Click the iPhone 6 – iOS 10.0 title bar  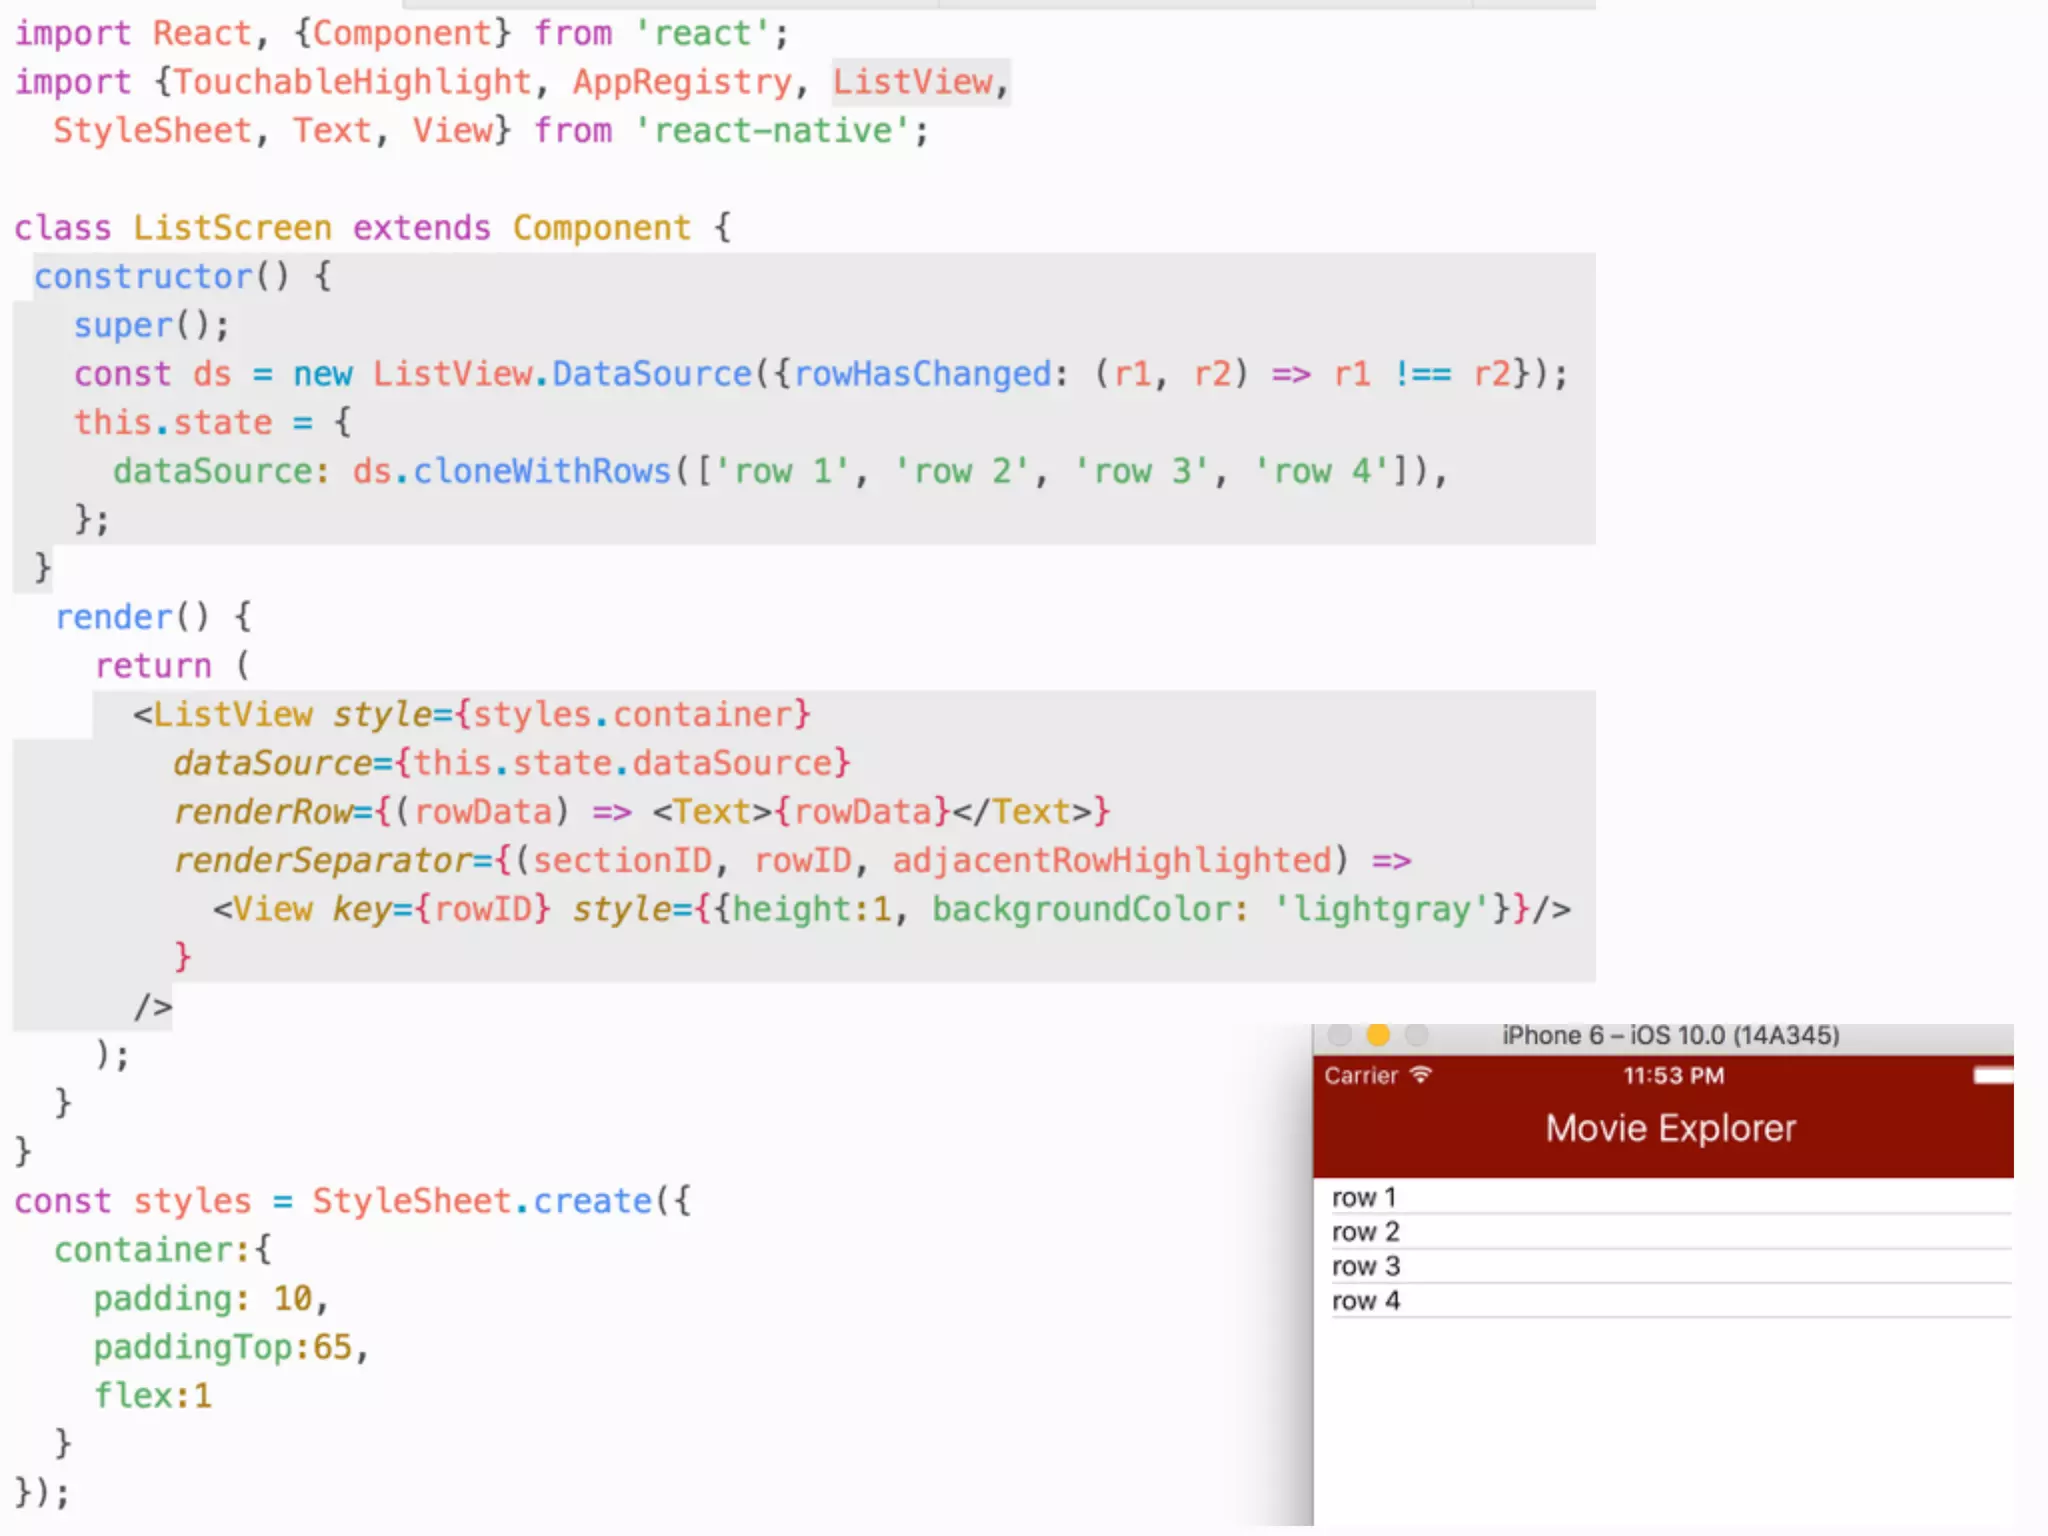coord(1670,1035)
